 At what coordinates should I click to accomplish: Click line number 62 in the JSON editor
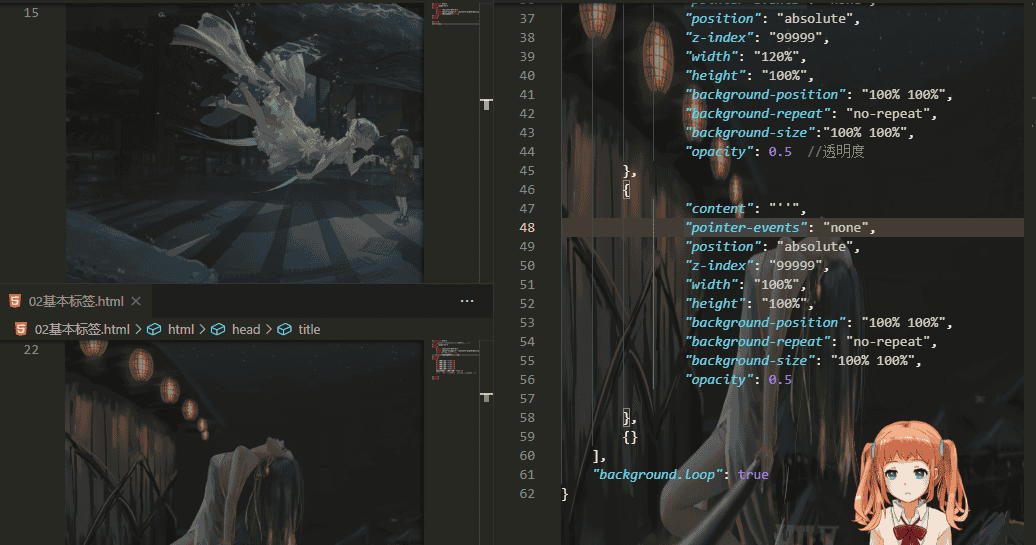point(527,493)
